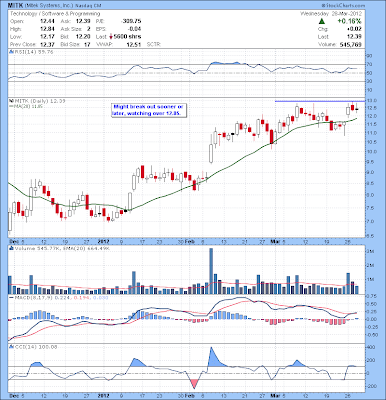
Task: Click the 0.75 label on the MACD axis
Action: (373, 296)
